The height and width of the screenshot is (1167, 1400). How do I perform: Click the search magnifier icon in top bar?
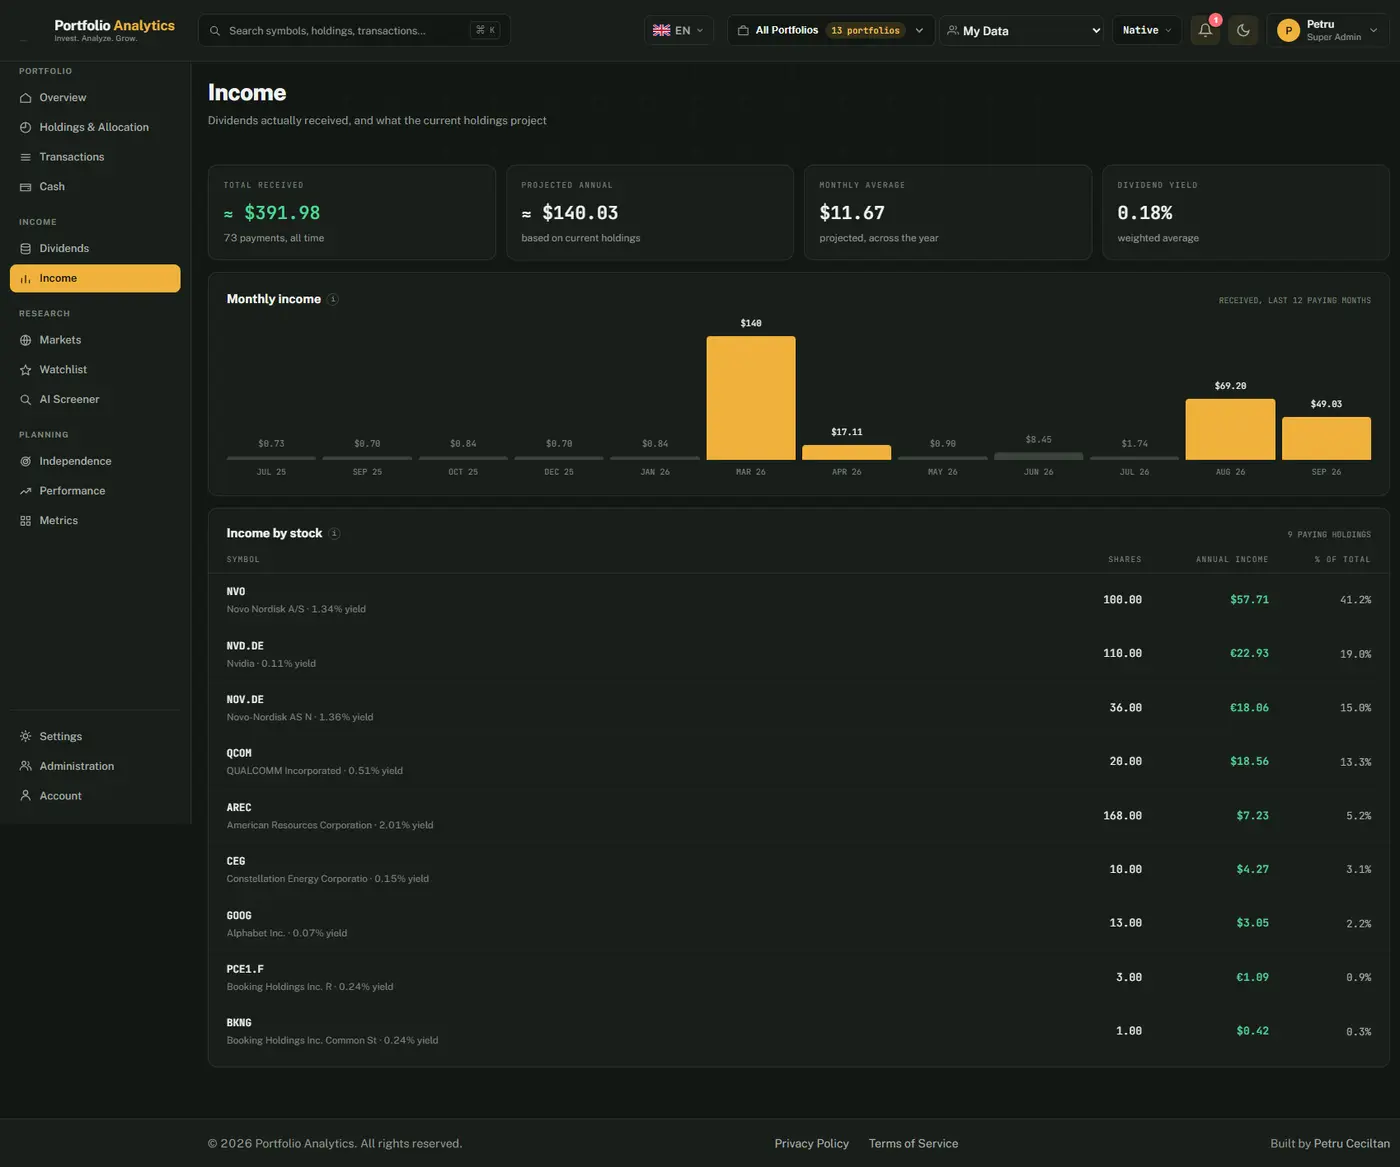tap(215, 31)
